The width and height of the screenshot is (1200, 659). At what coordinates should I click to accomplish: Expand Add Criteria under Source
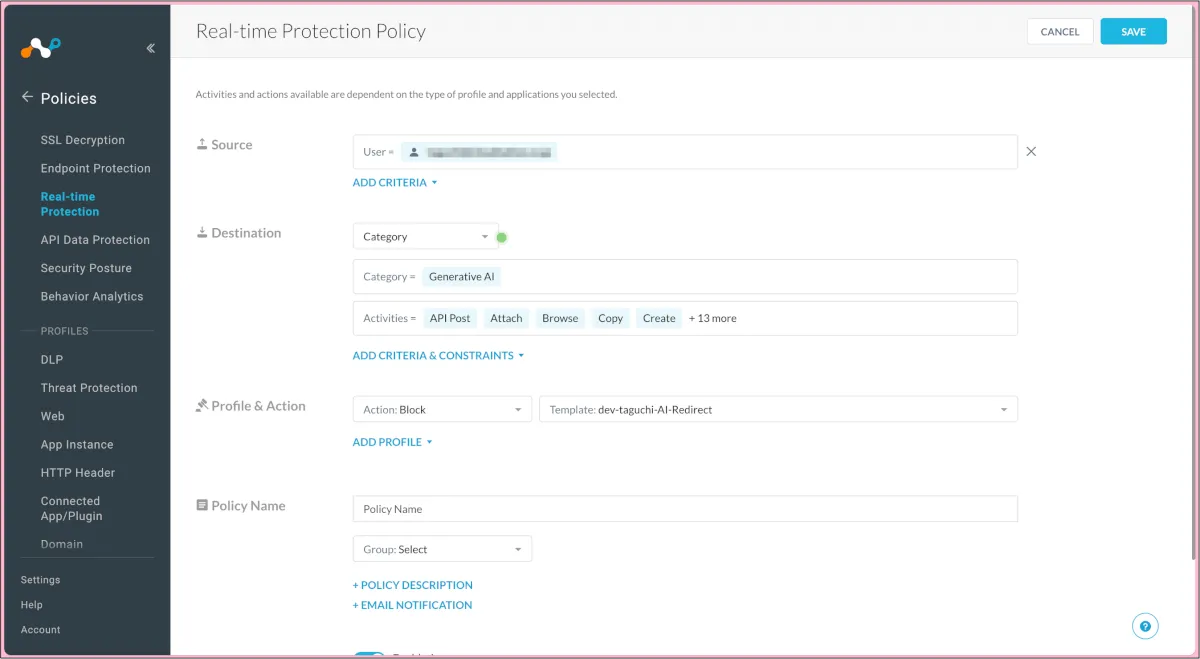(x=395, y=183)
